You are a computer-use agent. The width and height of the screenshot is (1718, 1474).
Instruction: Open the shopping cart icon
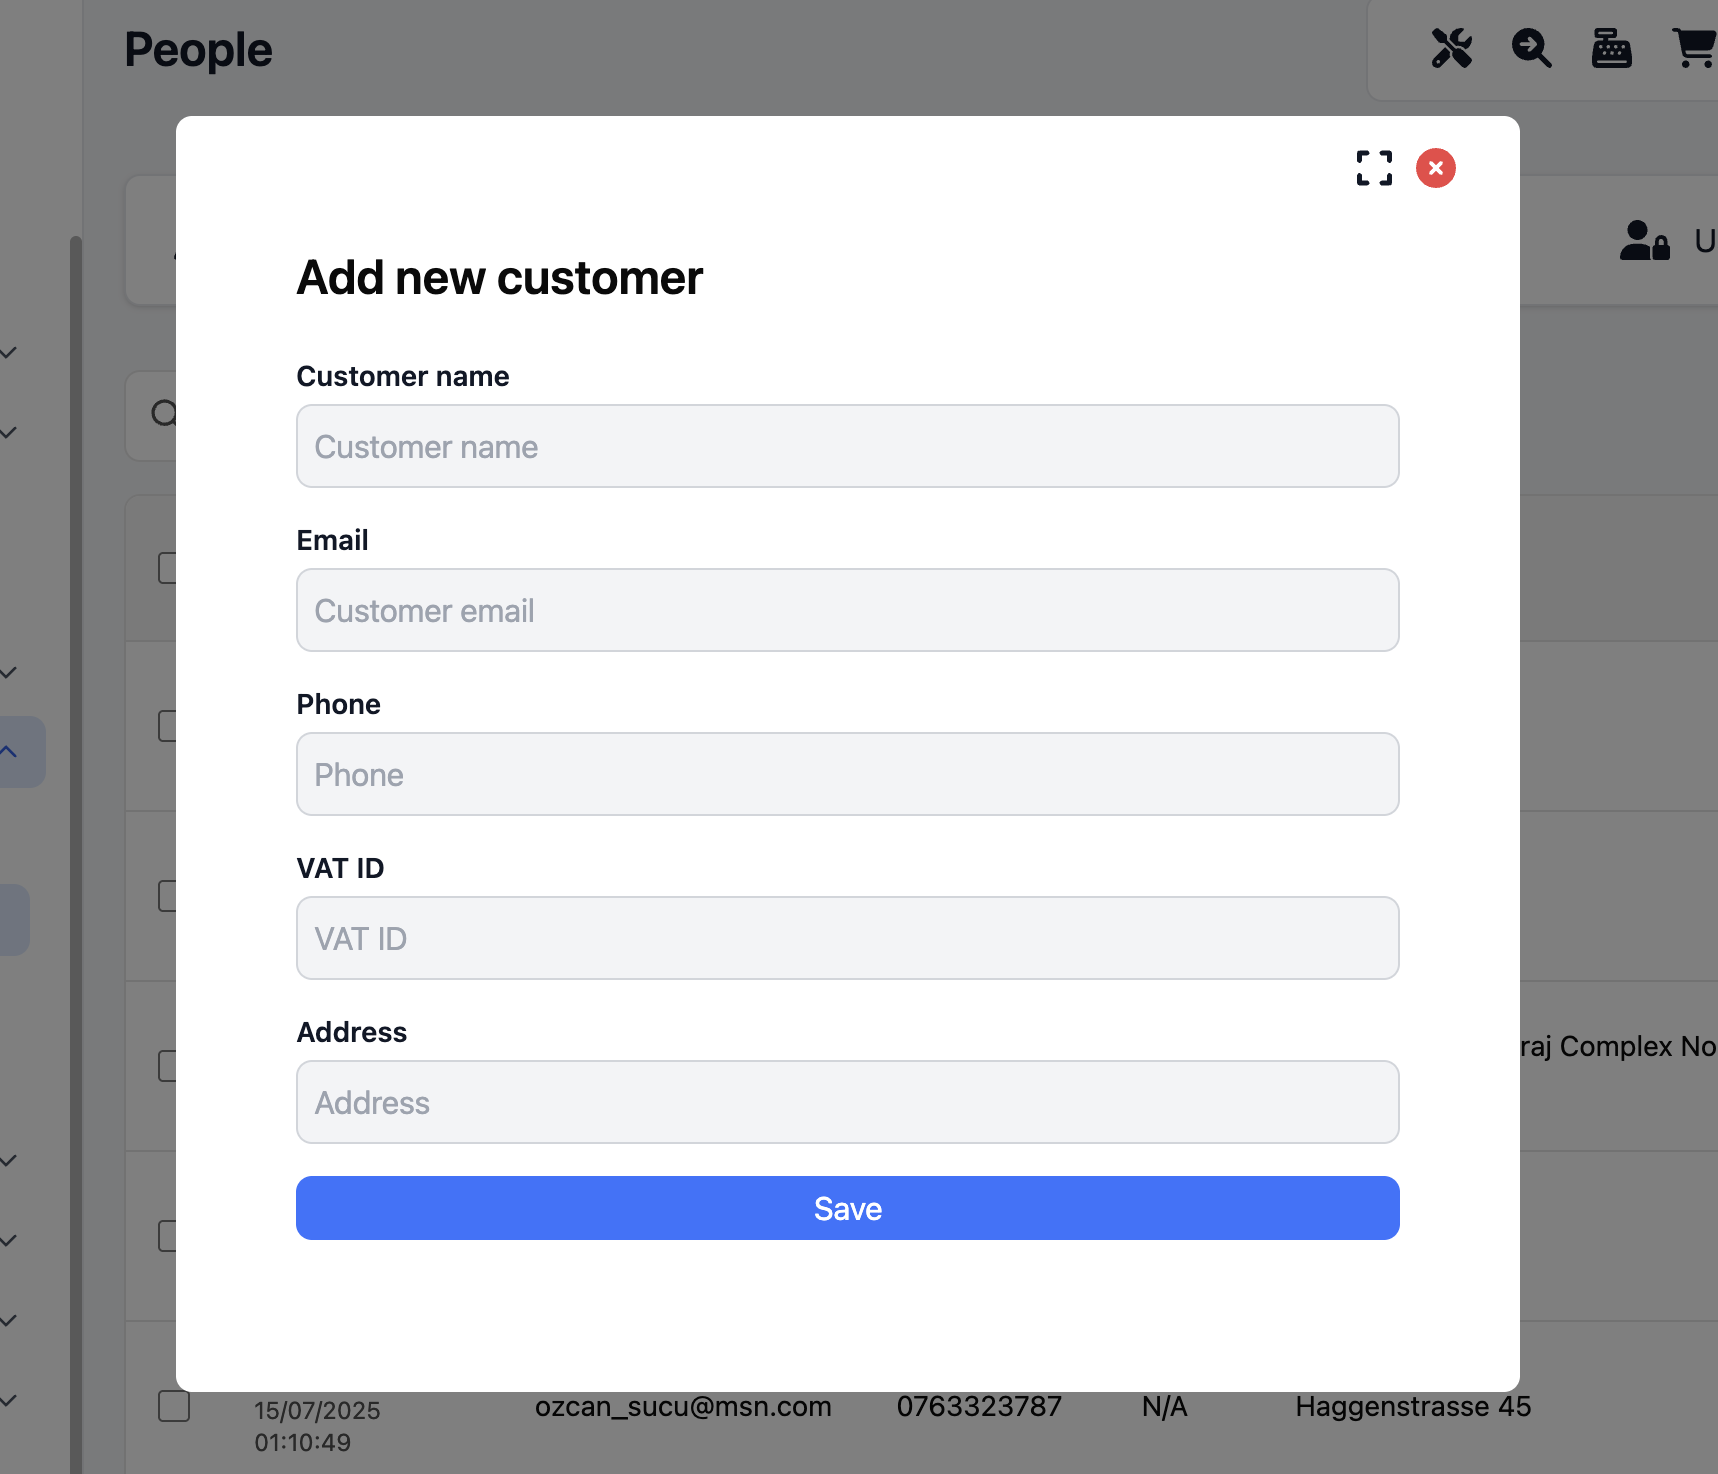tap(1693, 48)
